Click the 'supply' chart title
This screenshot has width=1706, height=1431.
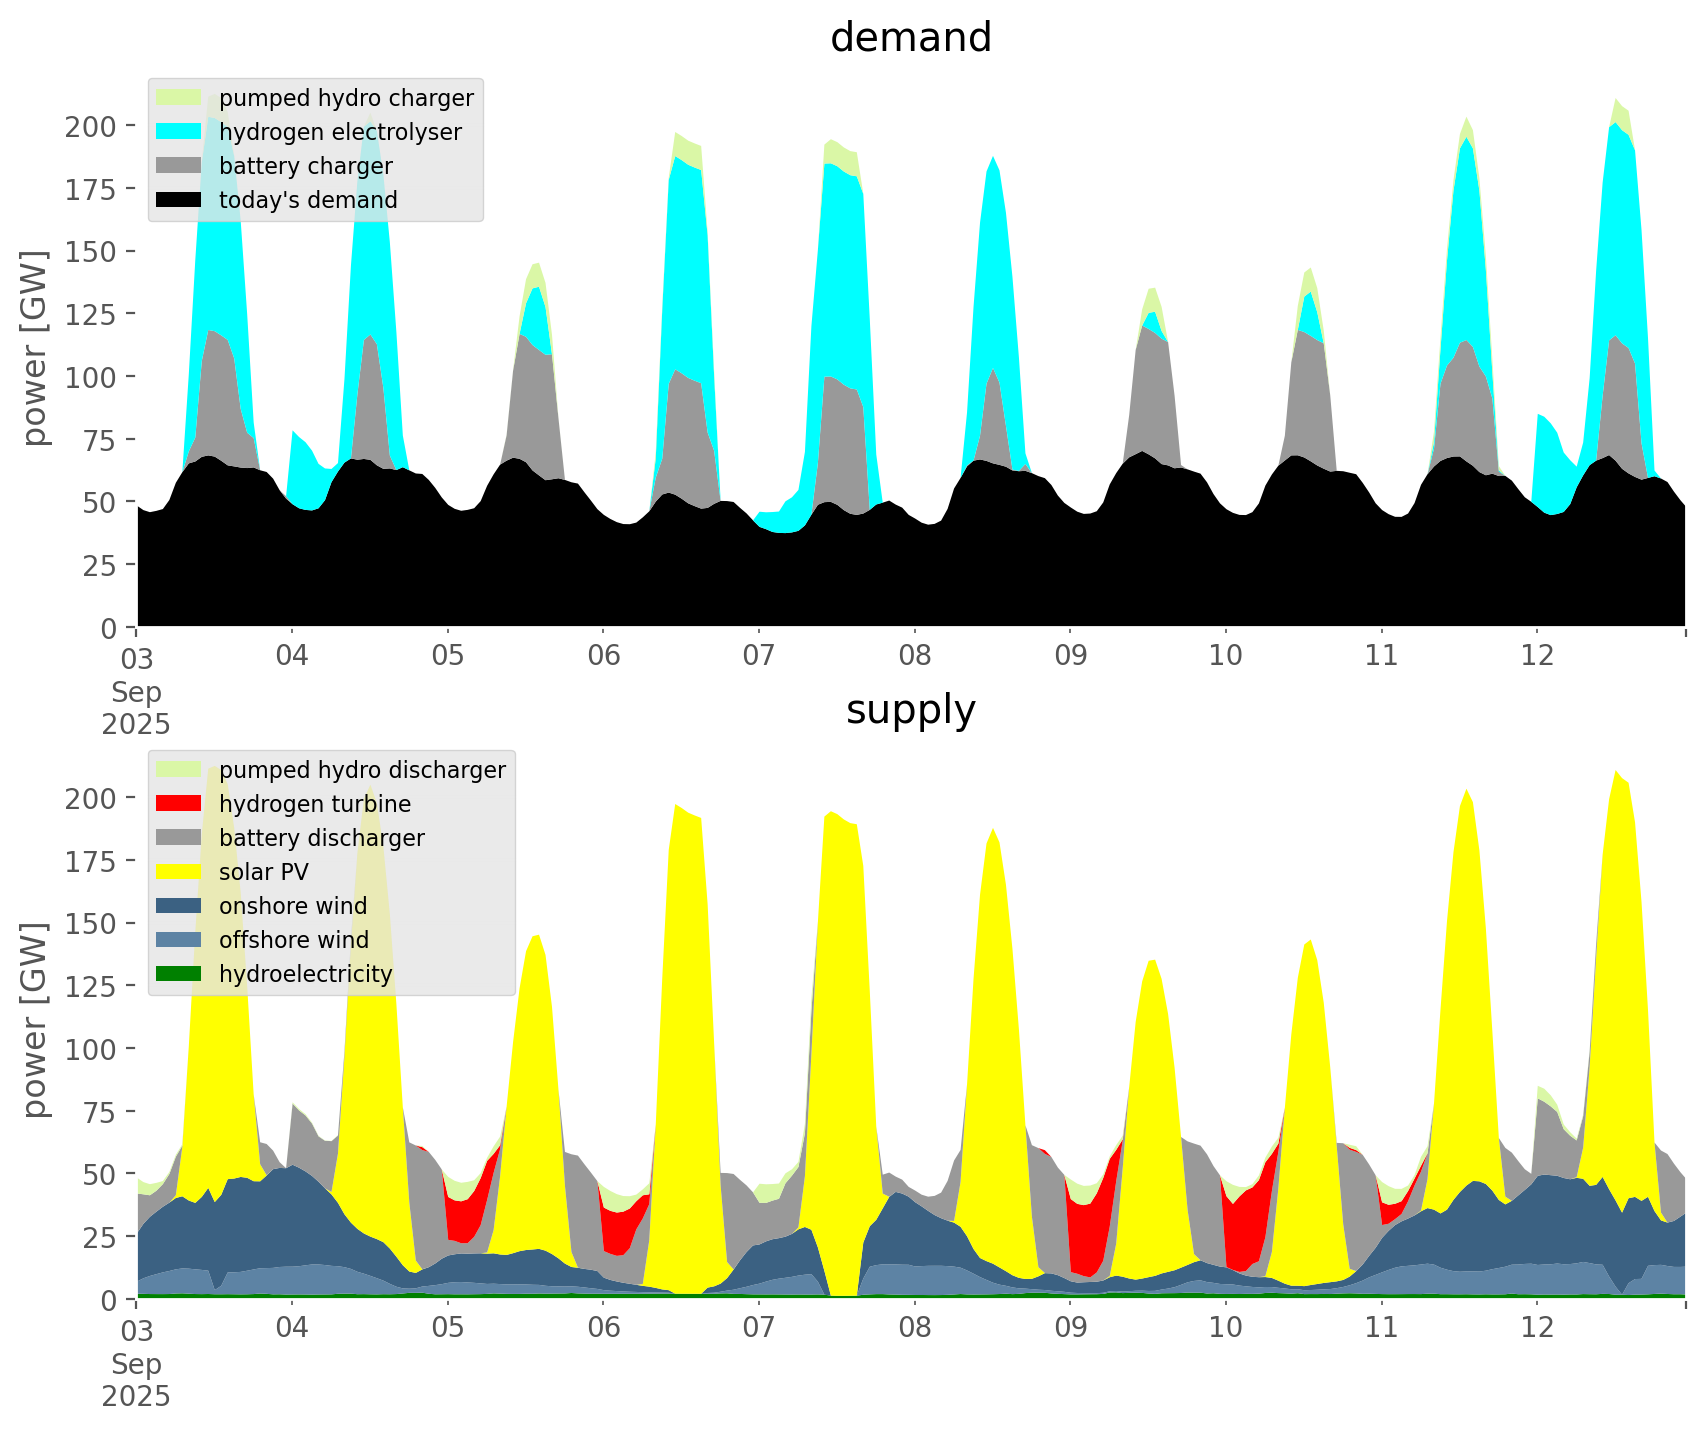[910, 710]
